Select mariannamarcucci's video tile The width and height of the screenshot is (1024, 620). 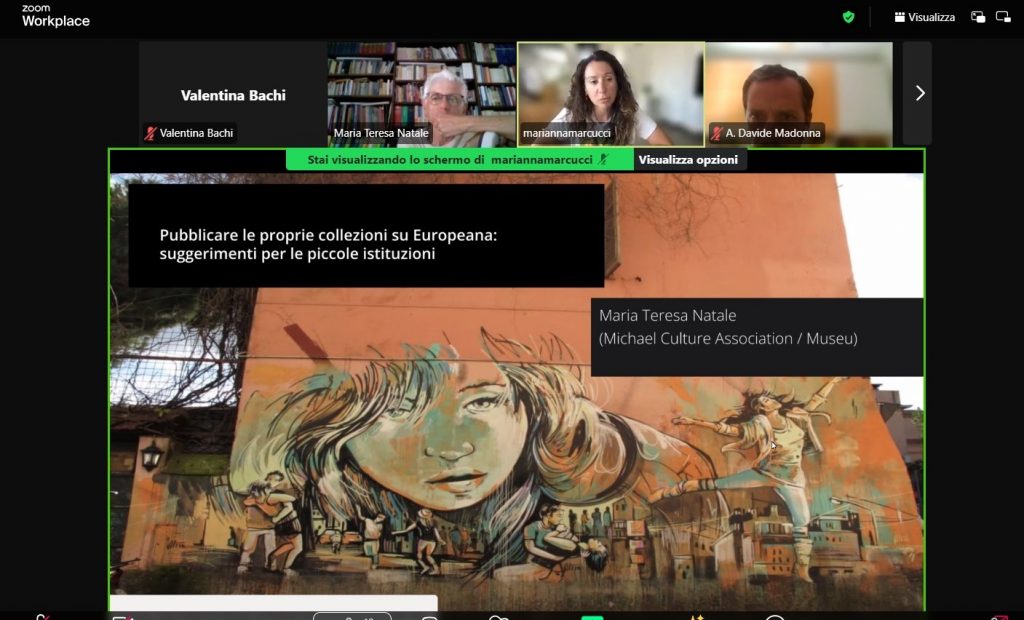pos(611,93)
